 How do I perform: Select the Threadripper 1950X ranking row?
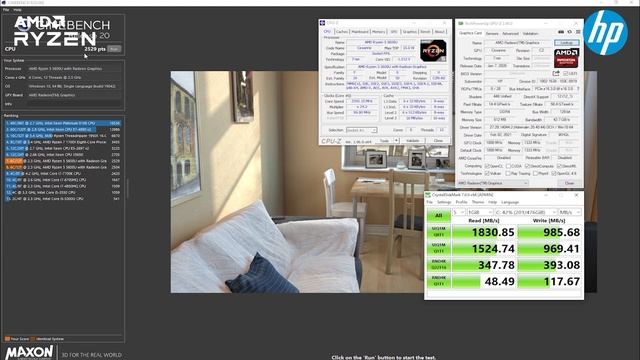(63, 136)
